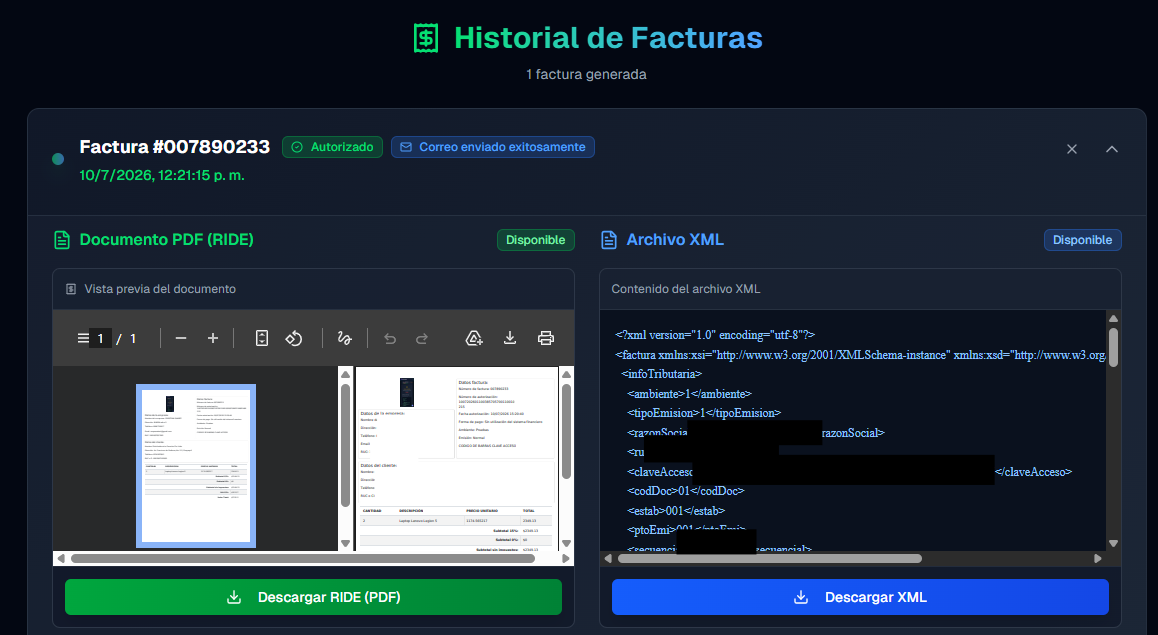Click the Factura #007890233 heading
This screenshot has width=1158, height=635.
click(x=175, y=147)
